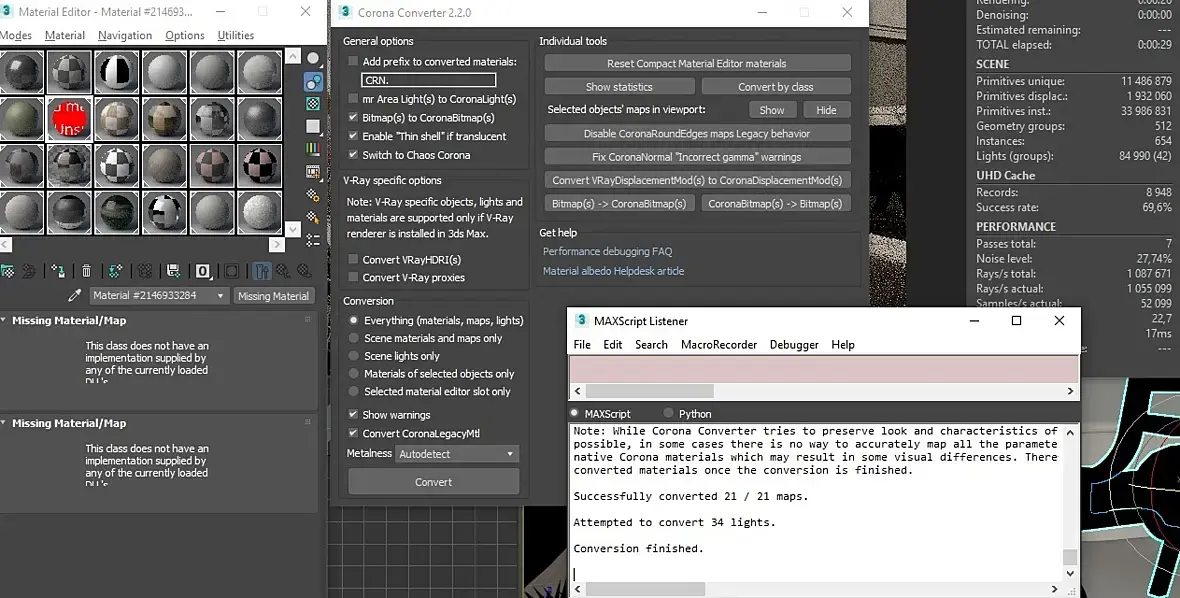Screen dimensions: 1180x598
Task: Click the Corona Converter title bar app icon
Action: click(x=345, y=12)
